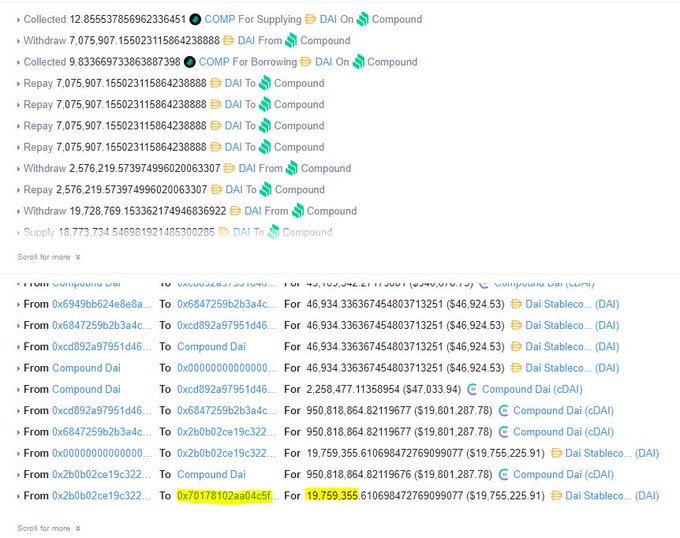Expand the Withdraw 7,075,907 DAI row arrow
Screen dimensions: 680x538
18,41
